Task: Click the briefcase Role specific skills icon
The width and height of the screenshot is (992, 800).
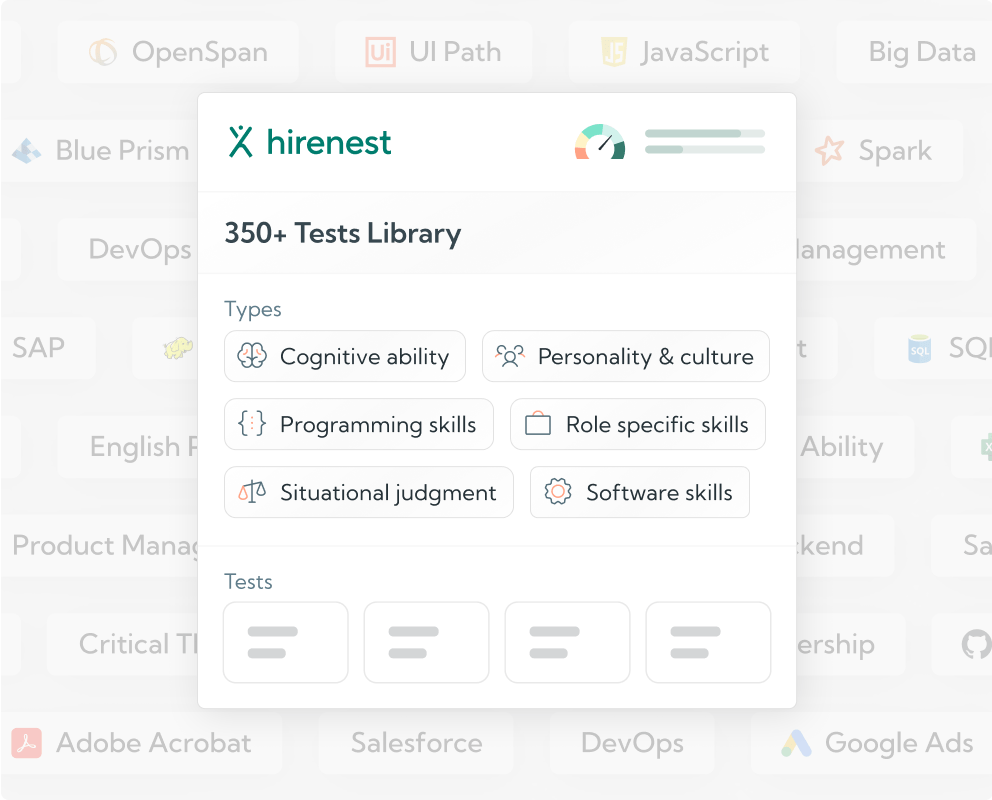Action: point(538,425)
